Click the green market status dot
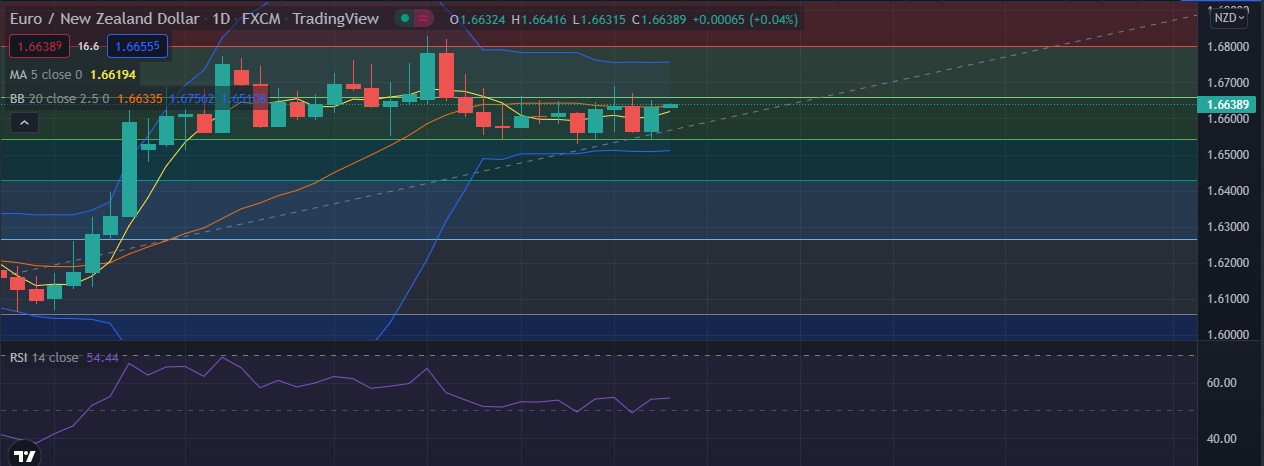Viewport: 1264px width, 466px height. 403,19
